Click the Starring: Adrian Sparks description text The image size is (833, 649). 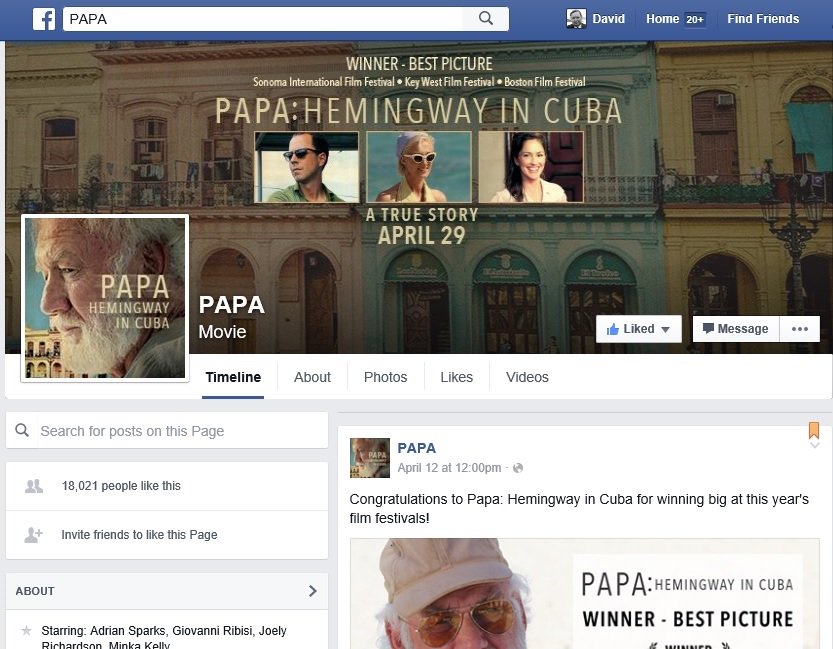pyautogui.click(x=164, y=637)
